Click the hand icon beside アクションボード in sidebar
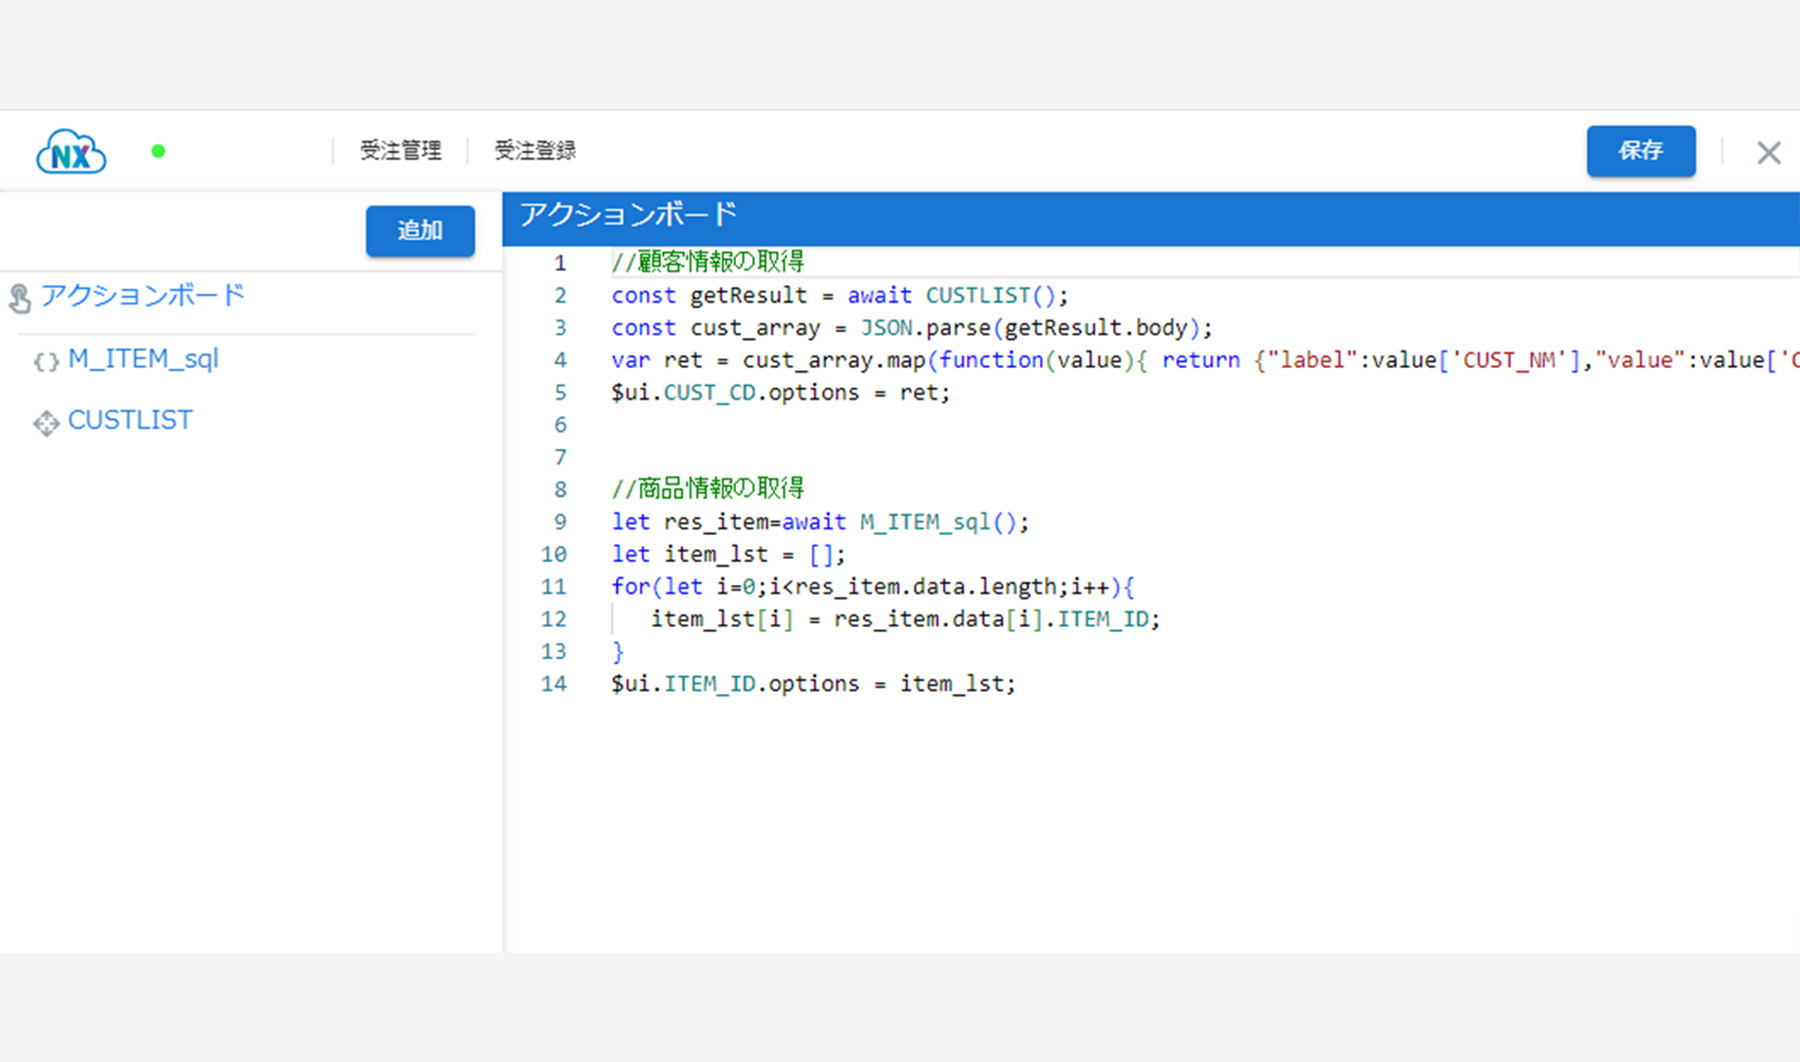The image size is (1800, 1062). 20,298
